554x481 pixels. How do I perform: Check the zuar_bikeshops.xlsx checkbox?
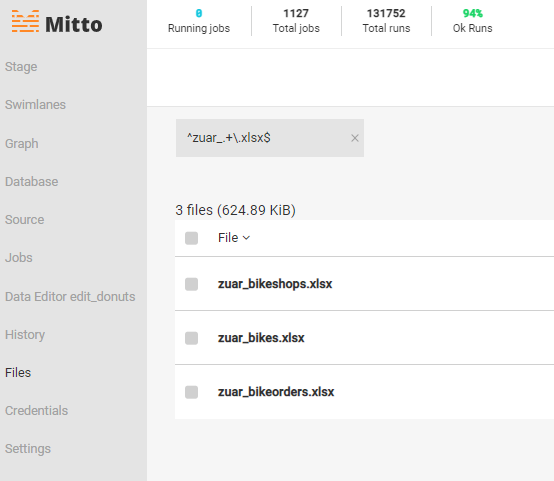191,284
